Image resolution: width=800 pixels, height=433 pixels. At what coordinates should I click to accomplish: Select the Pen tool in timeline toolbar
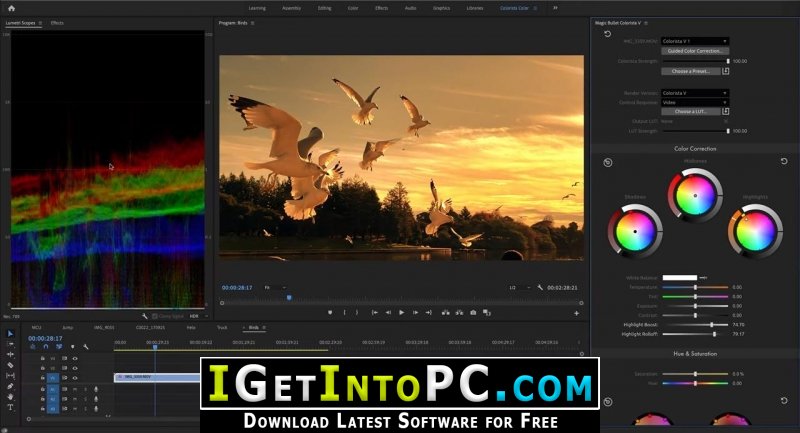point(10,386)
